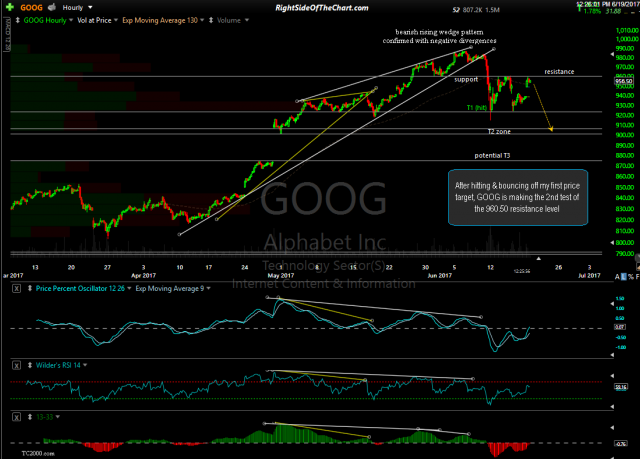640x459 pixels.
Task: Click the 0.07 oscillator value label
Action: (620, 327)
